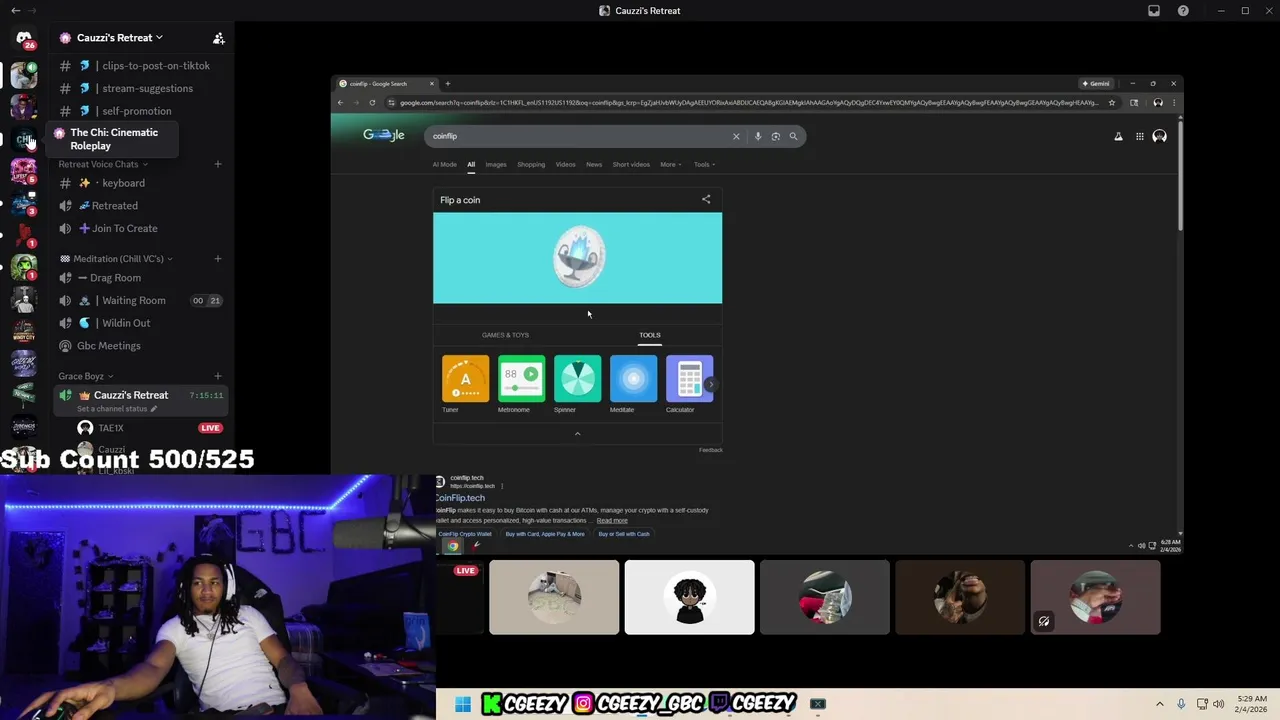This screenshot has height=720, width=1280.
Task: Open a new Chrome tab with plus
Action: pyautogui.click(x=447, y=84)
